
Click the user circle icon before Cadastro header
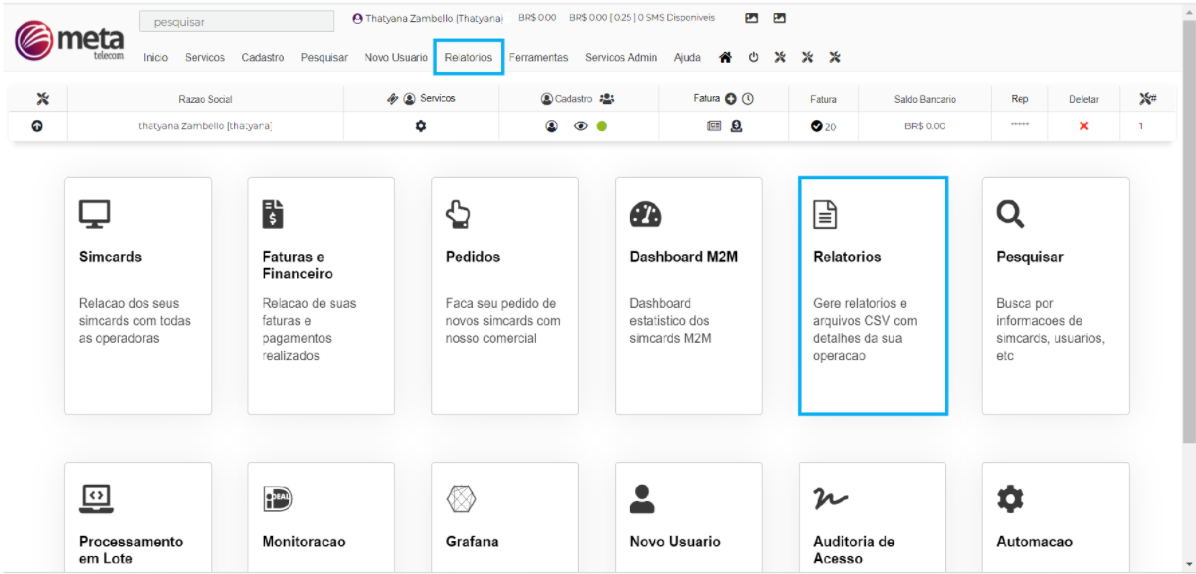click(x=546, y=99)
